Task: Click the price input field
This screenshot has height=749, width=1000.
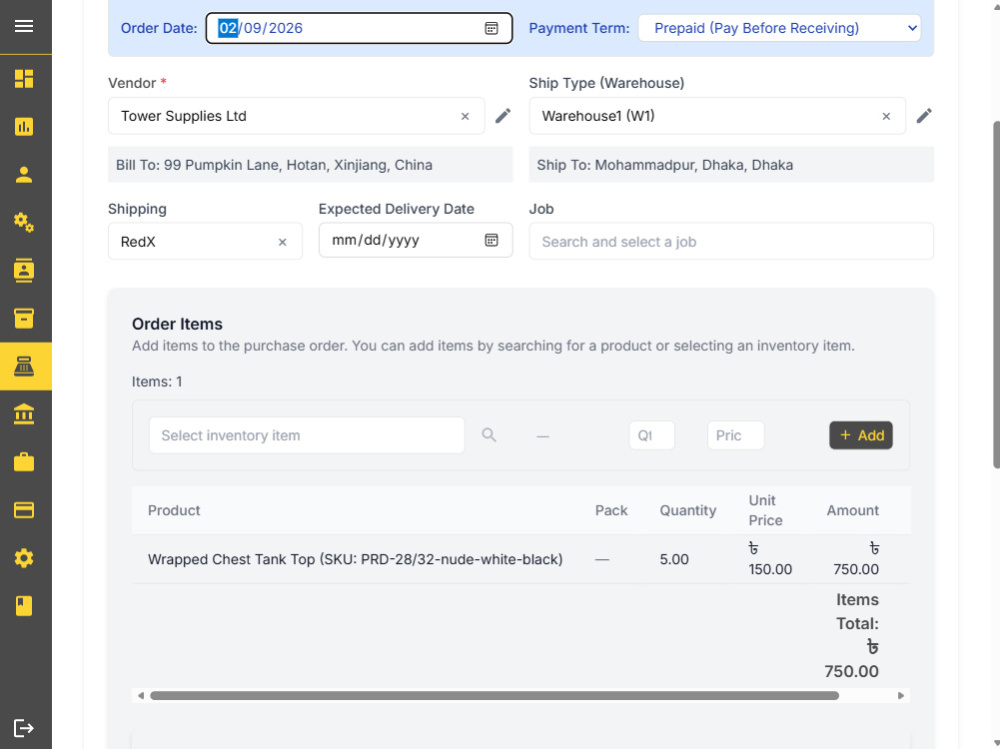Action: (x=735, y=435)
